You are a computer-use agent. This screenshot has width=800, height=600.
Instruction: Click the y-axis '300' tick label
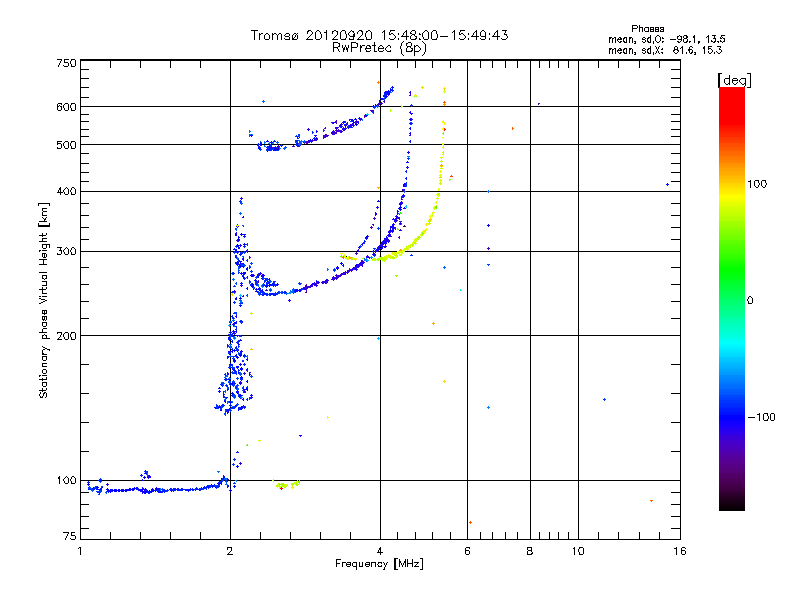coord(66,252)
